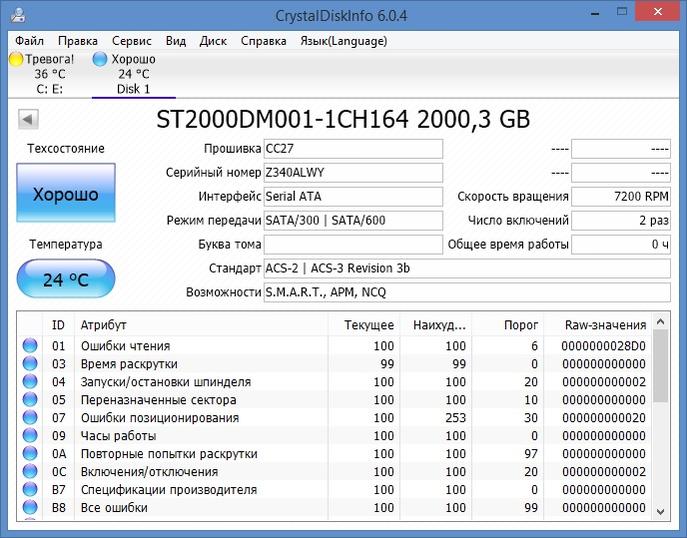Click worst value 253 in row 07
Image resolution: width=687 pixels, height=538 pixels.
pos(455,418)
